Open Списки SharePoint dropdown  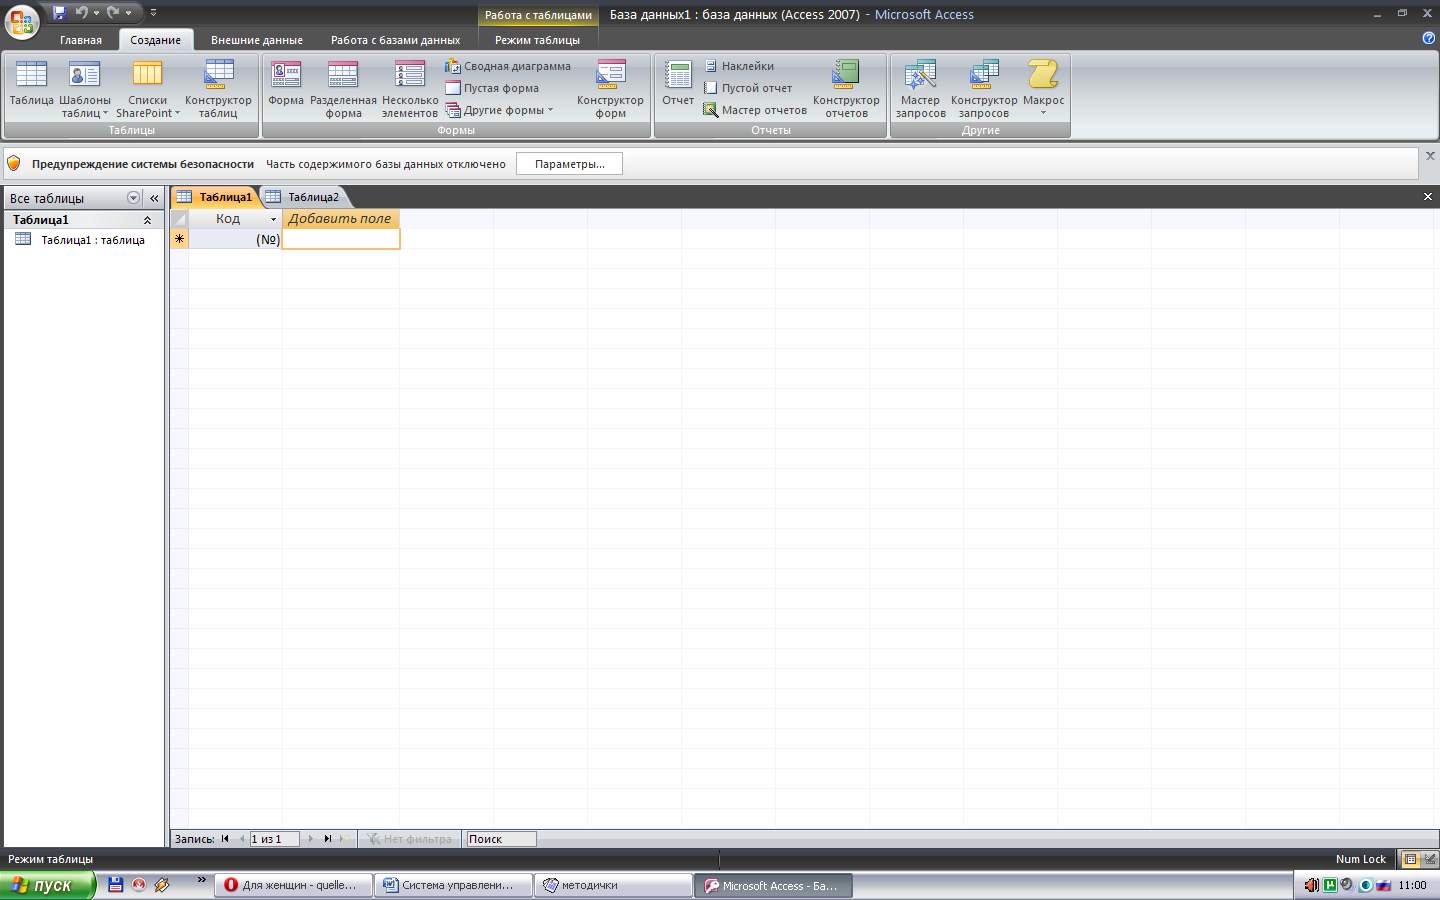tap(148, 89)
